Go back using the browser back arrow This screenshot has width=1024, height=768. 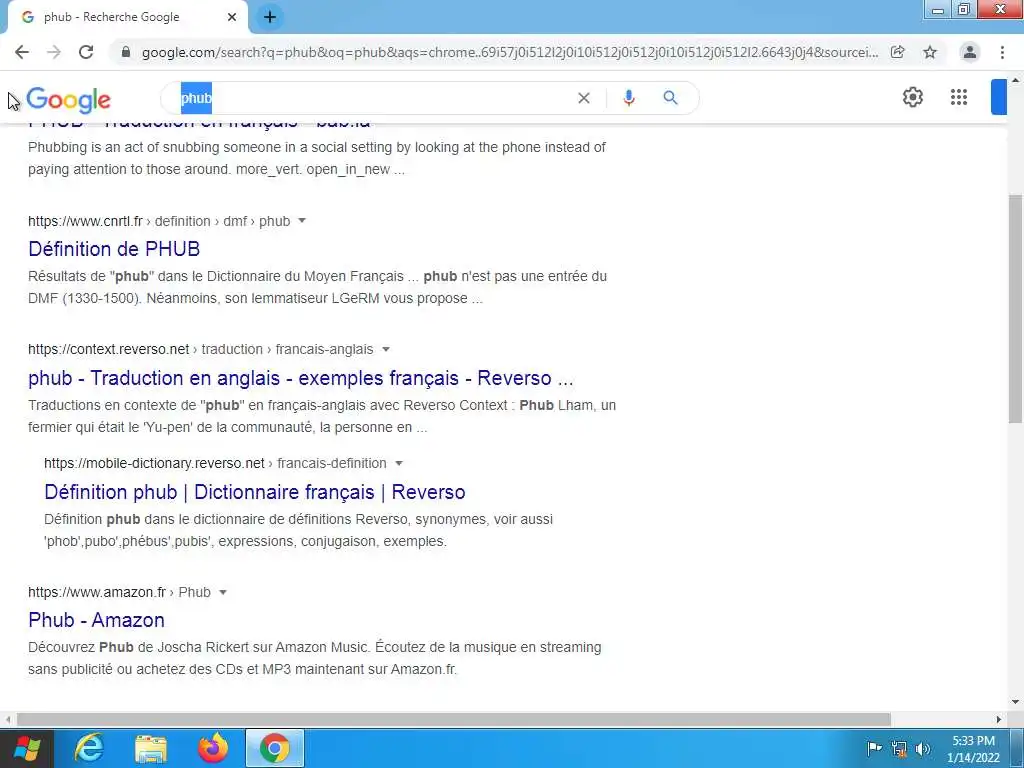click(x=22, y=52)
